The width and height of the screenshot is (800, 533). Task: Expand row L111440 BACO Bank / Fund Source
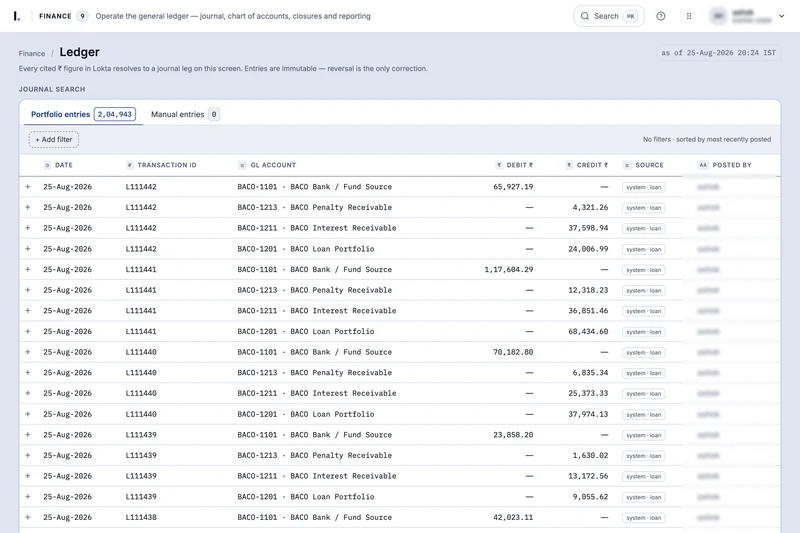coord(28,352)
